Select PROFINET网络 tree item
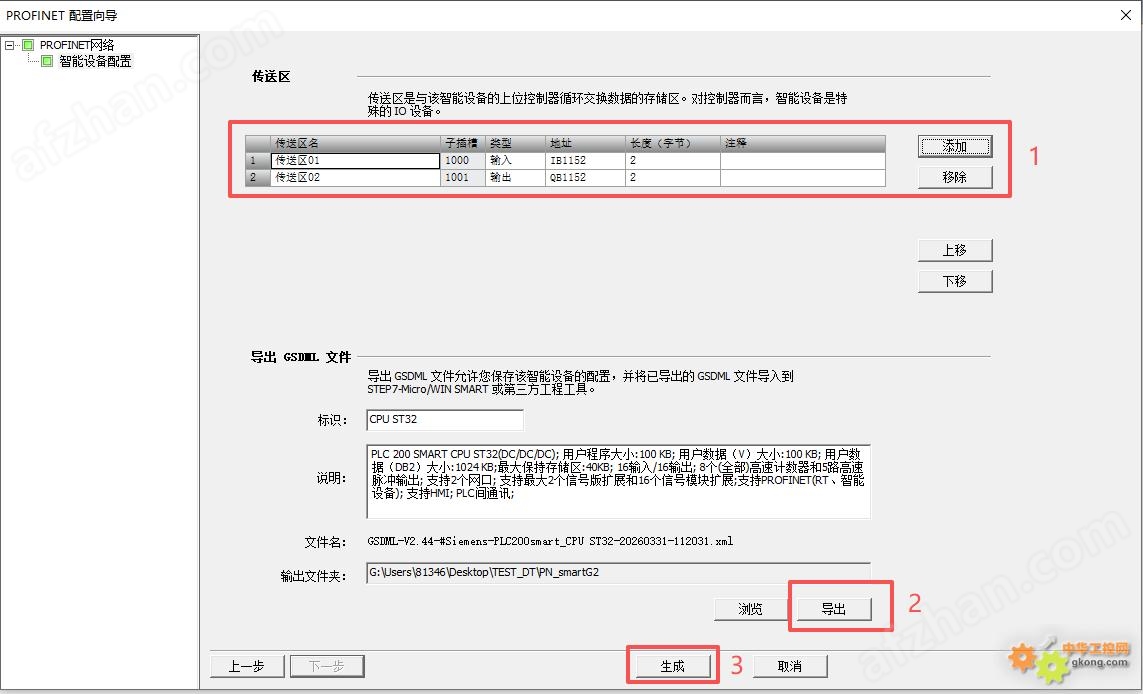 (x=77, y=45)
